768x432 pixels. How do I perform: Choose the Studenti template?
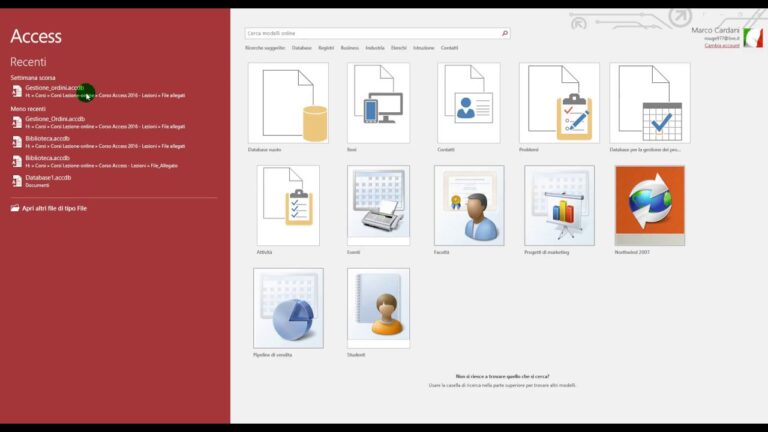(379, 308)
